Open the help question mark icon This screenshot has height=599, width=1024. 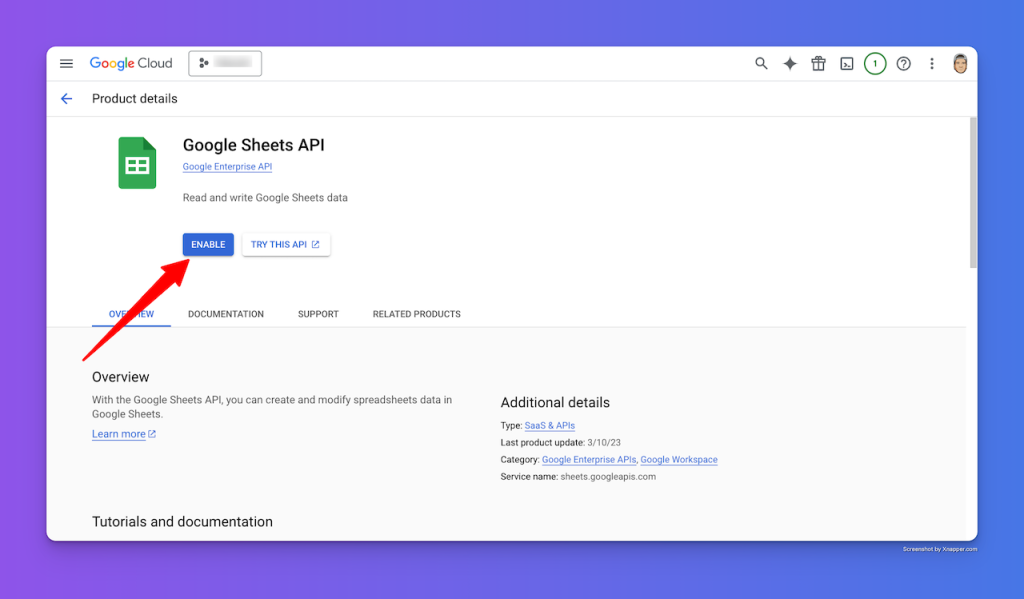coord(903,63)
